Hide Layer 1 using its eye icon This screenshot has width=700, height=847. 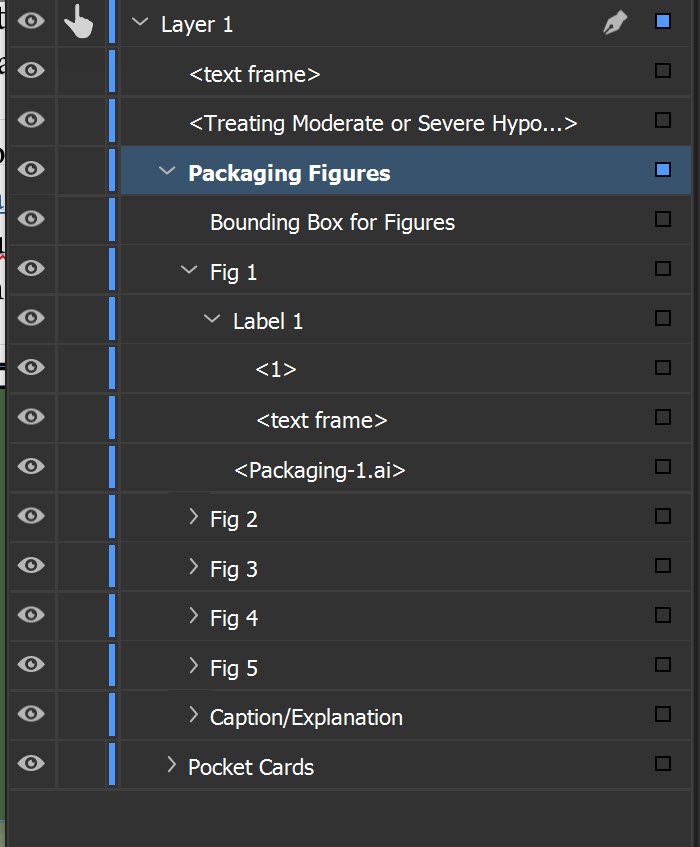31,21
